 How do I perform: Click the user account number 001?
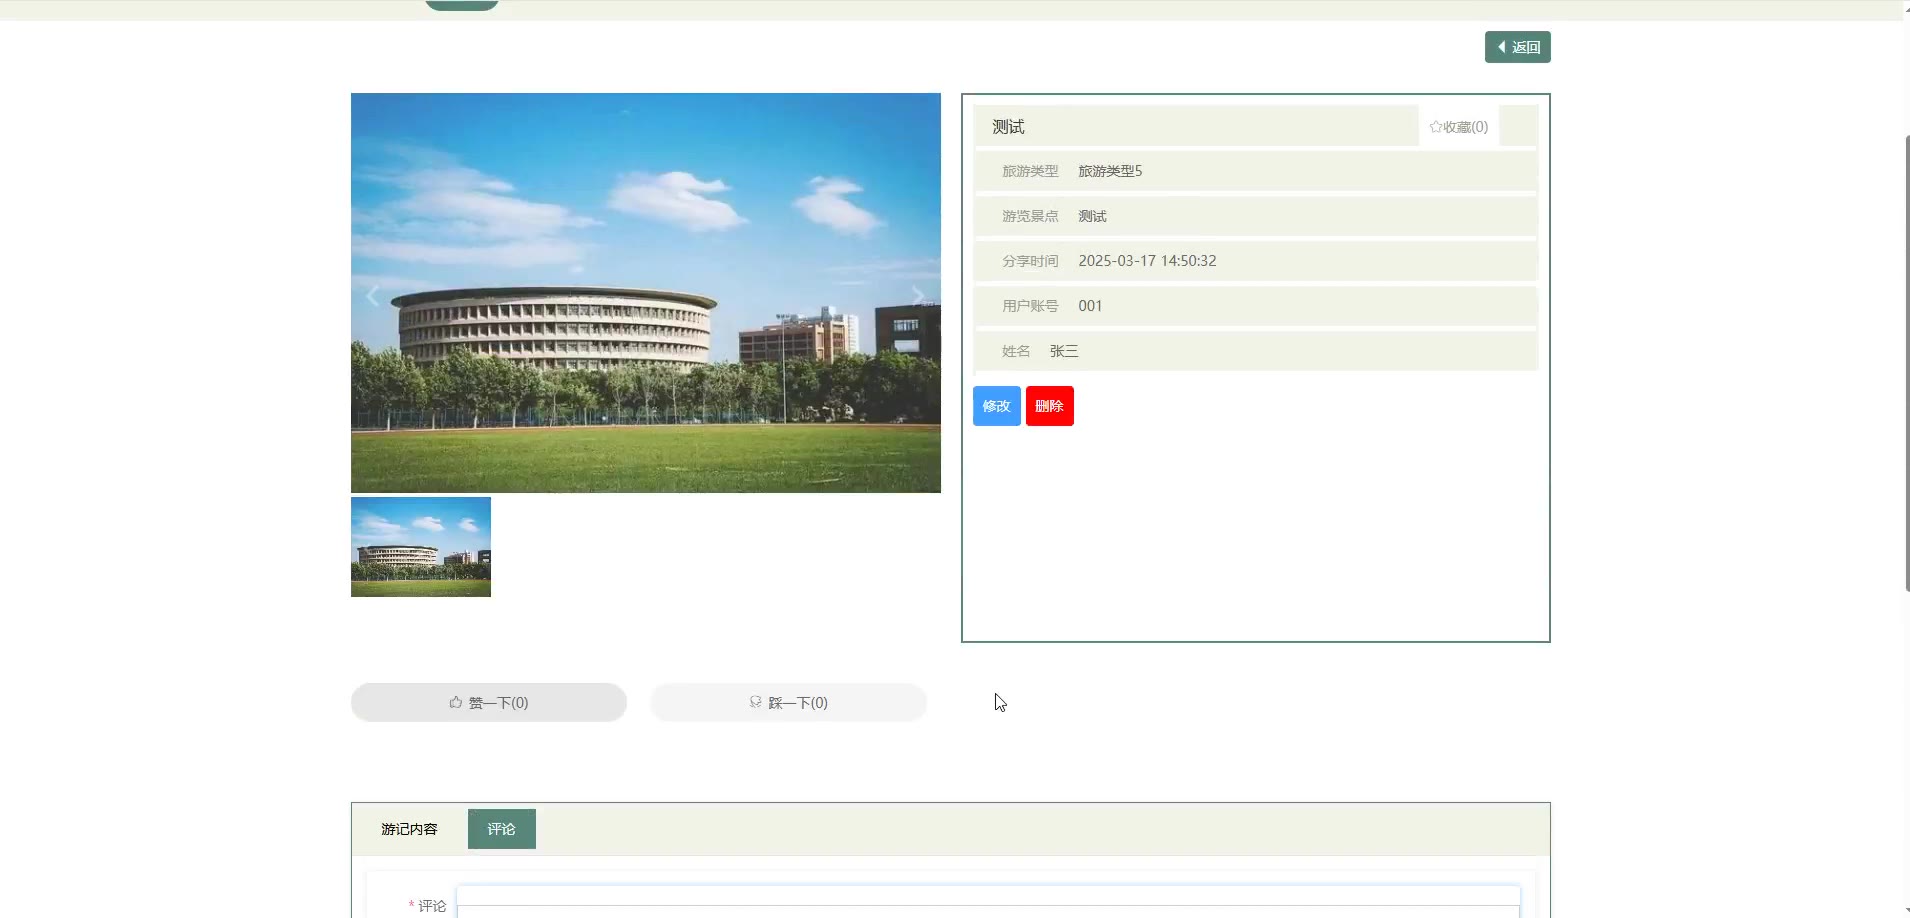coord(1090,306)
